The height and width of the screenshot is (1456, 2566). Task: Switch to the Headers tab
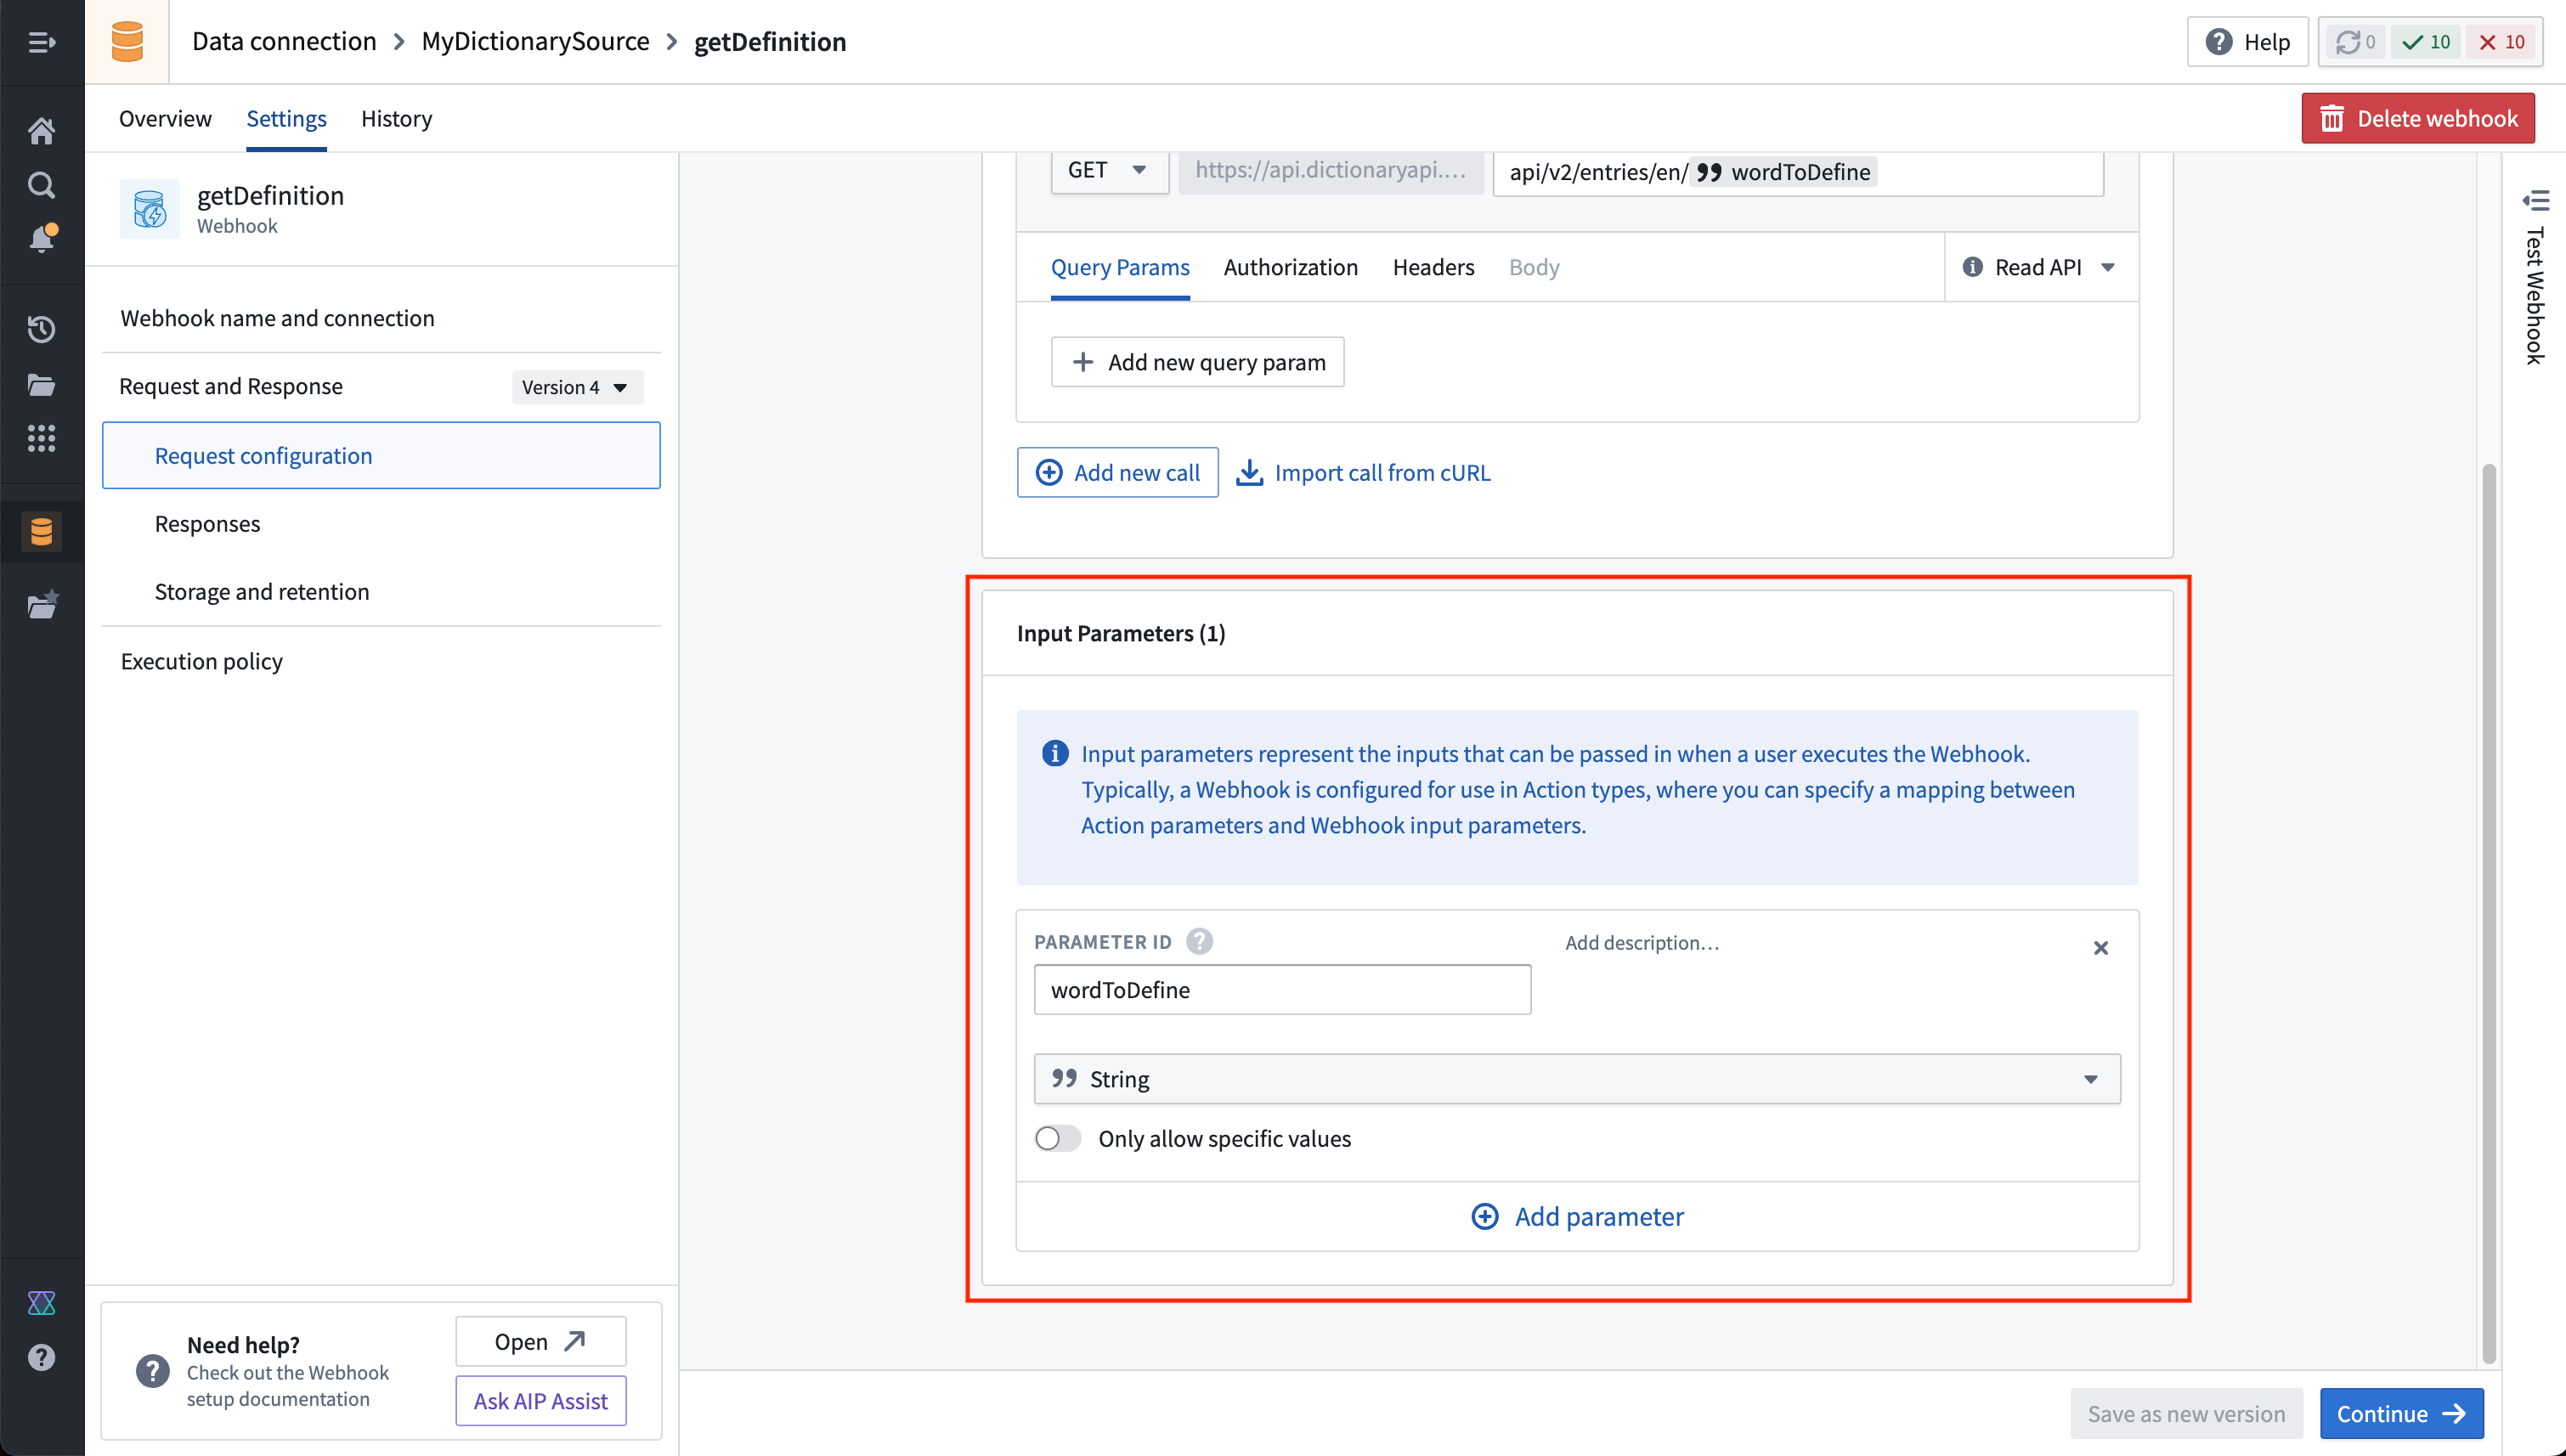click(1433, 268)
